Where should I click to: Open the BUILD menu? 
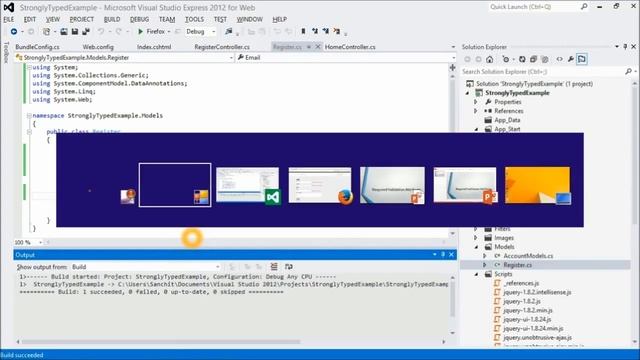(x=112, y=19)
